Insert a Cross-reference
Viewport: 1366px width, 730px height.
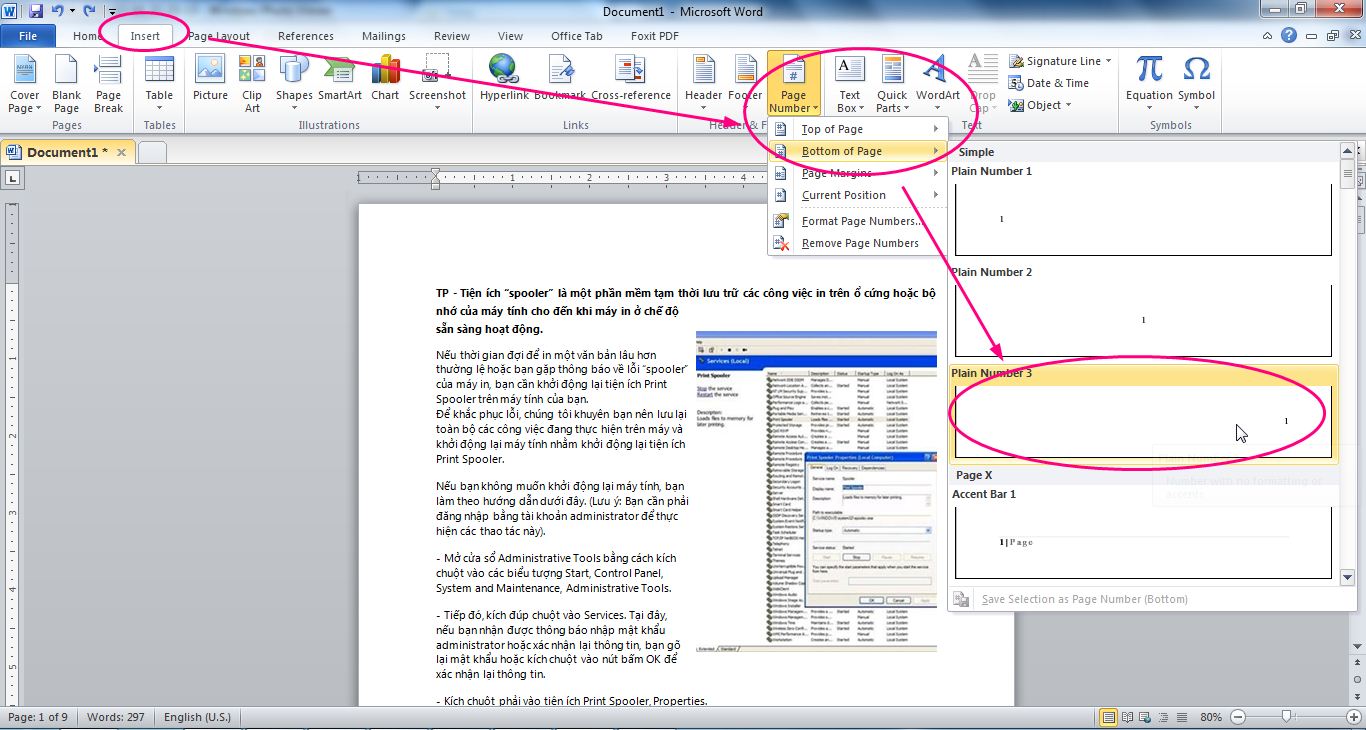tap(631, 80)
